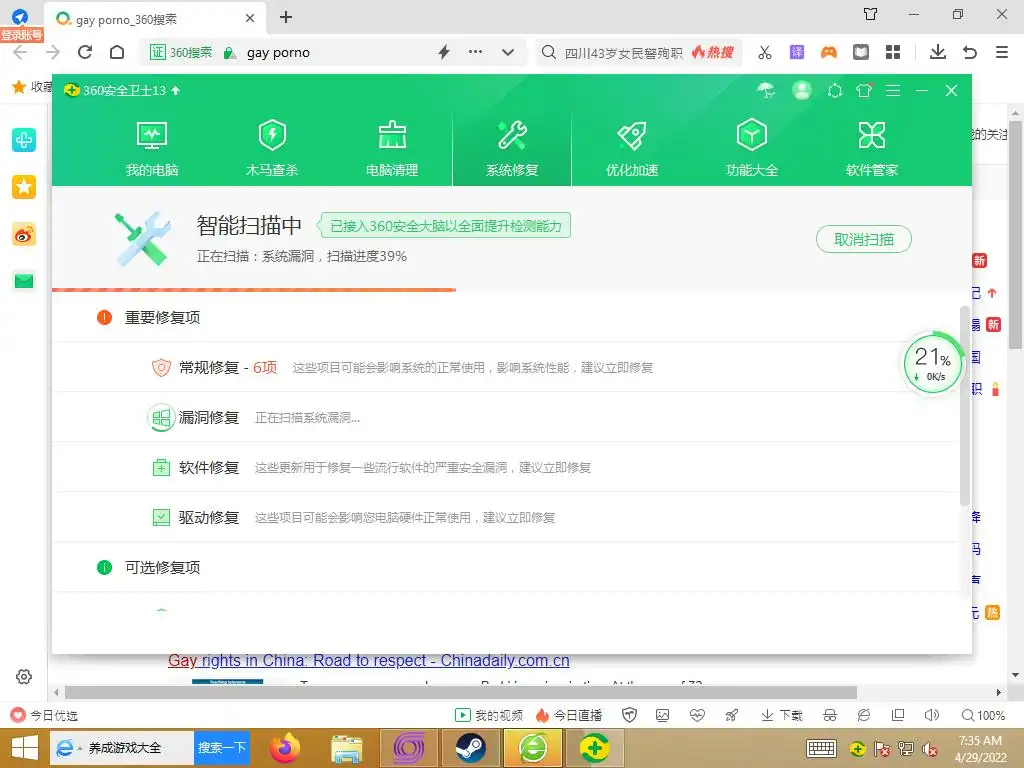Screen dimensions: 1024x768
Task: Open Steam from taskbar
Action: (470, 748)
